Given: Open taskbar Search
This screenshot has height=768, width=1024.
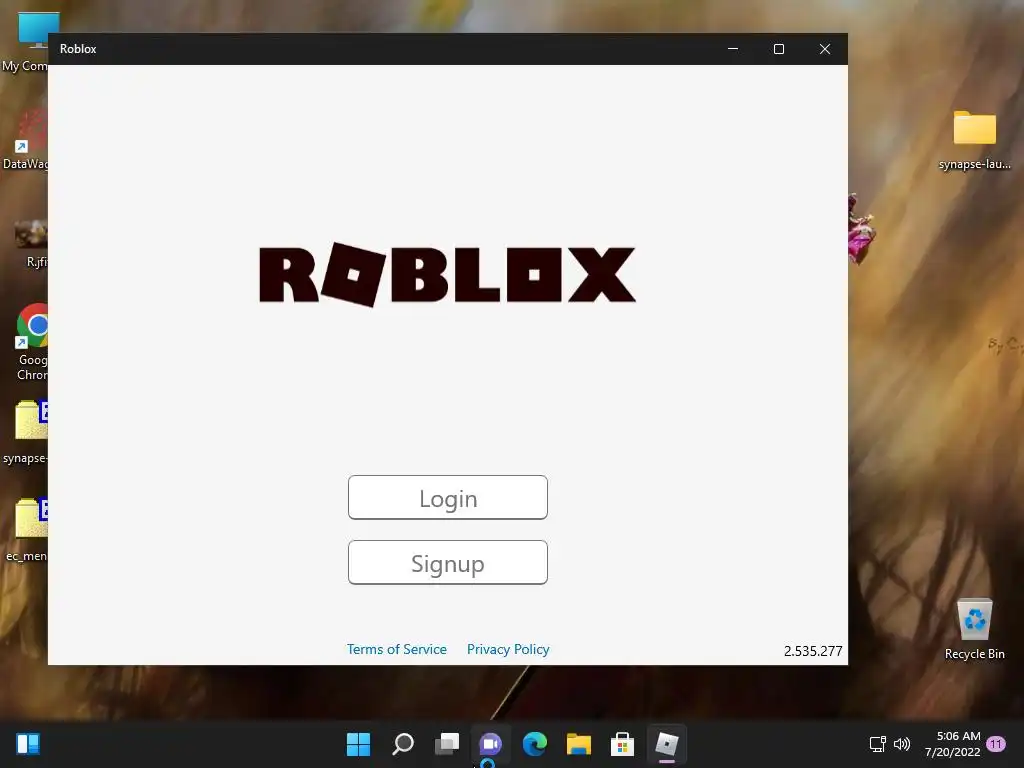Looking at the screenshot, I should coord(403,744).
